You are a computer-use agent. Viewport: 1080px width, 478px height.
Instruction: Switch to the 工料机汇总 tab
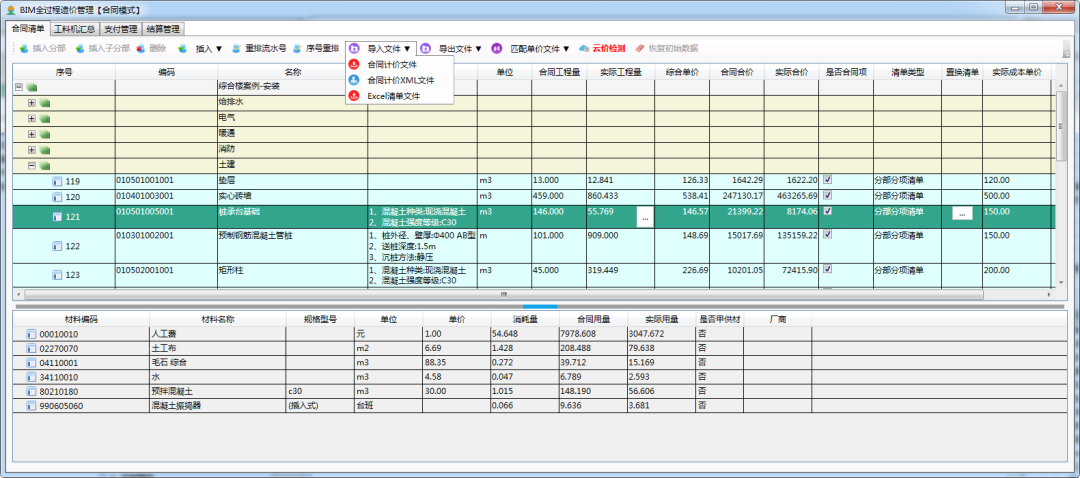(75, 29)
